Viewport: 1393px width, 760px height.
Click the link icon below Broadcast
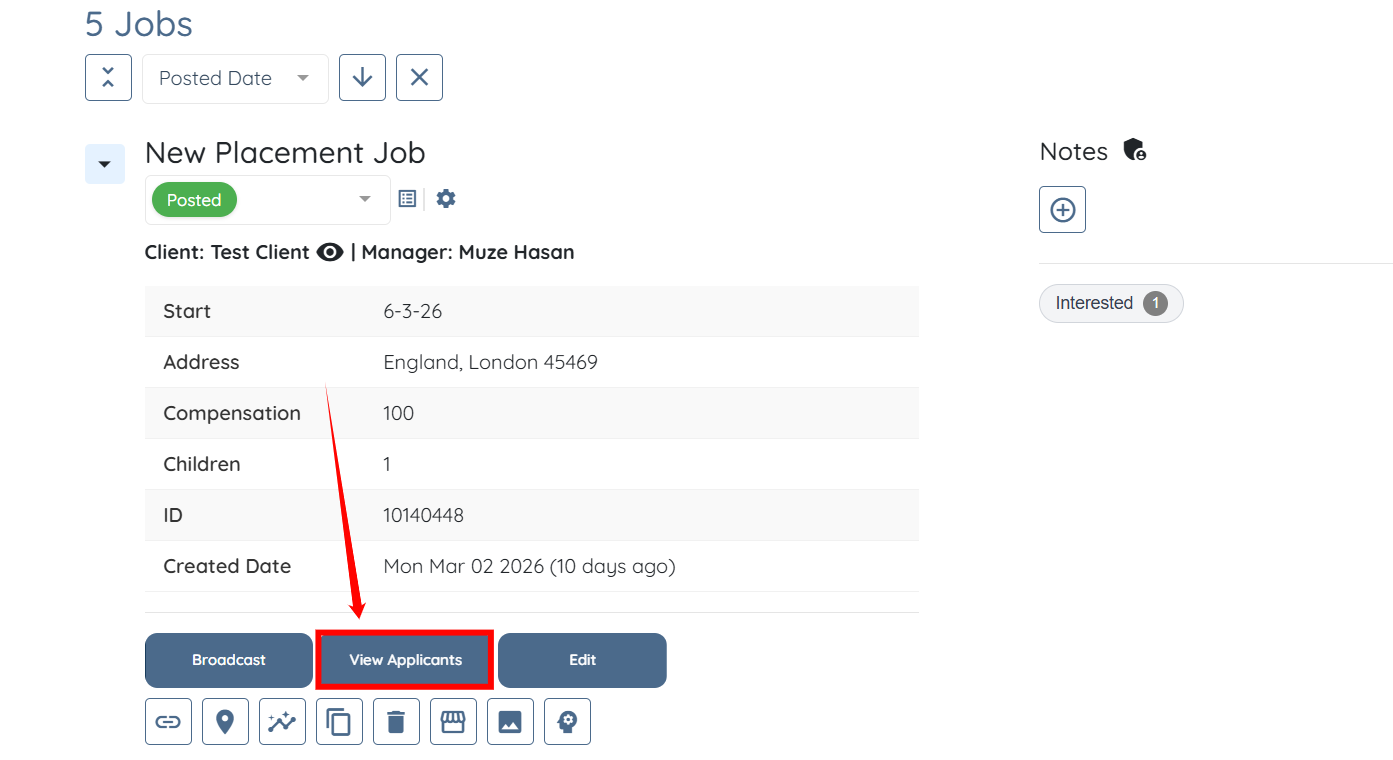click(168, 721)
